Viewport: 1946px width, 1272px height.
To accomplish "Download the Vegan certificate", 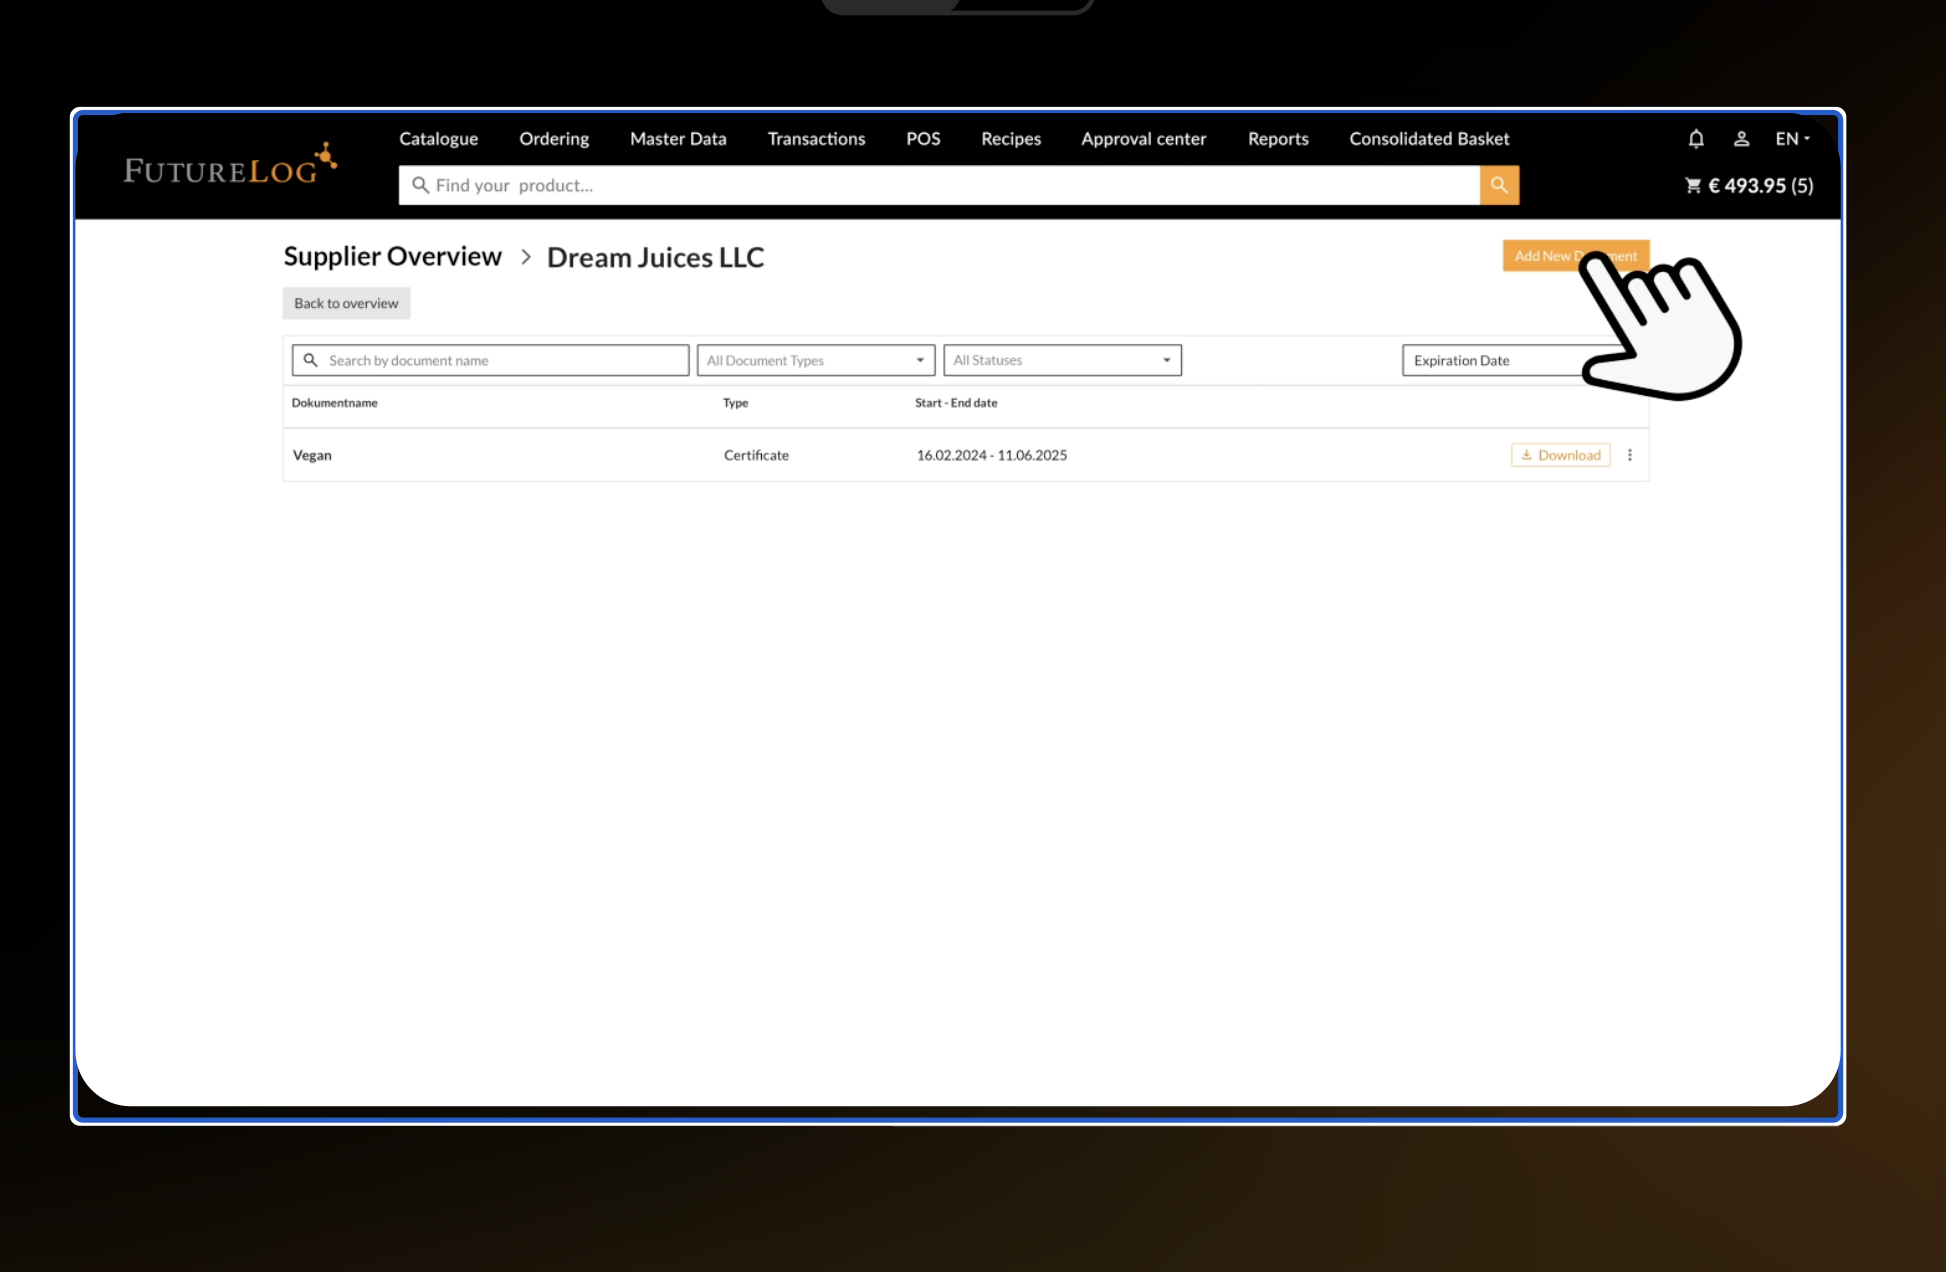I will click(1560, 455).
